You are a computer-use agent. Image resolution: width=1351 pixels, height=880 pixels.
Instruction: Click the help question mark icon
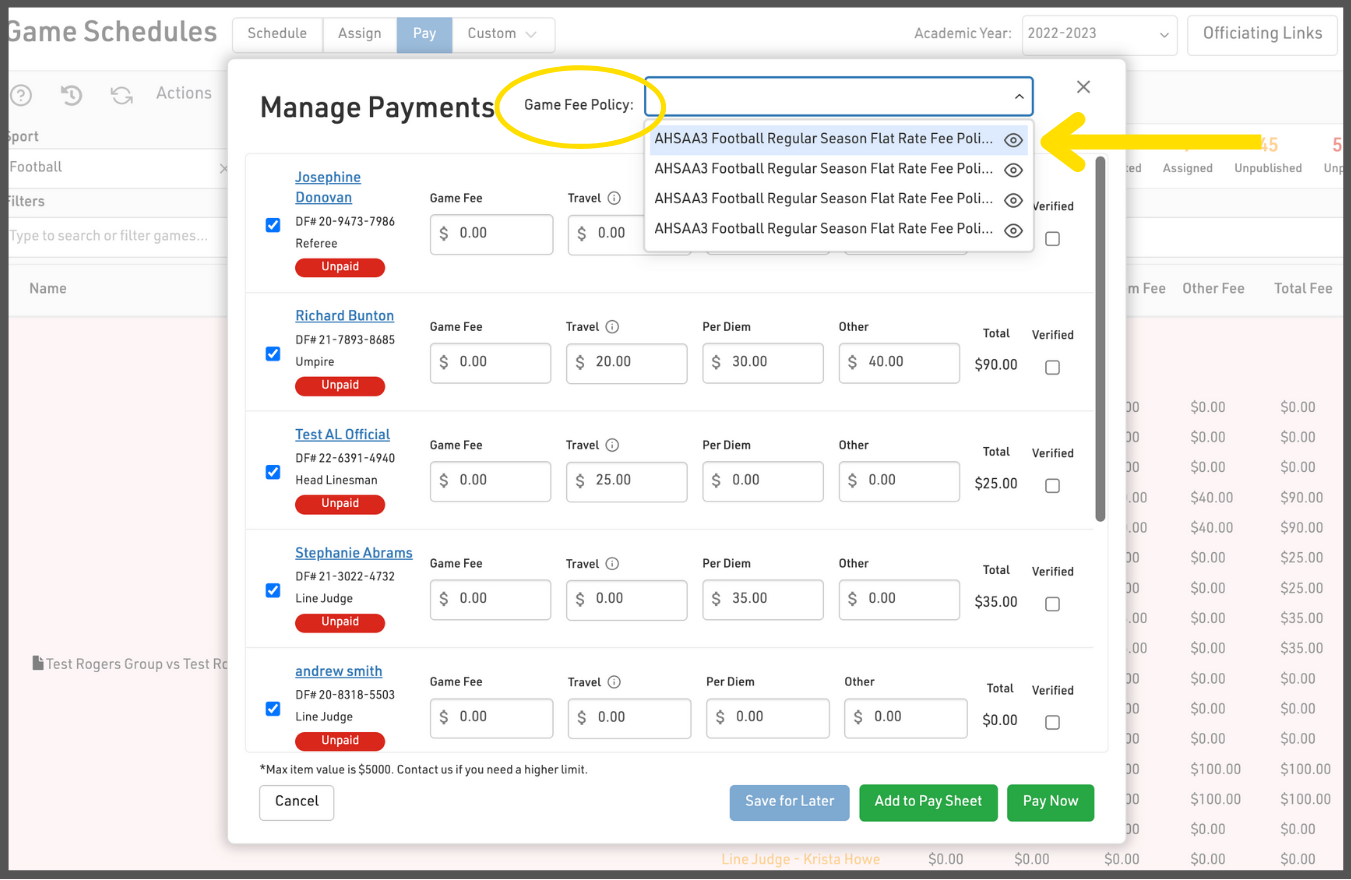pyautogui.click(x=20, y=95)
